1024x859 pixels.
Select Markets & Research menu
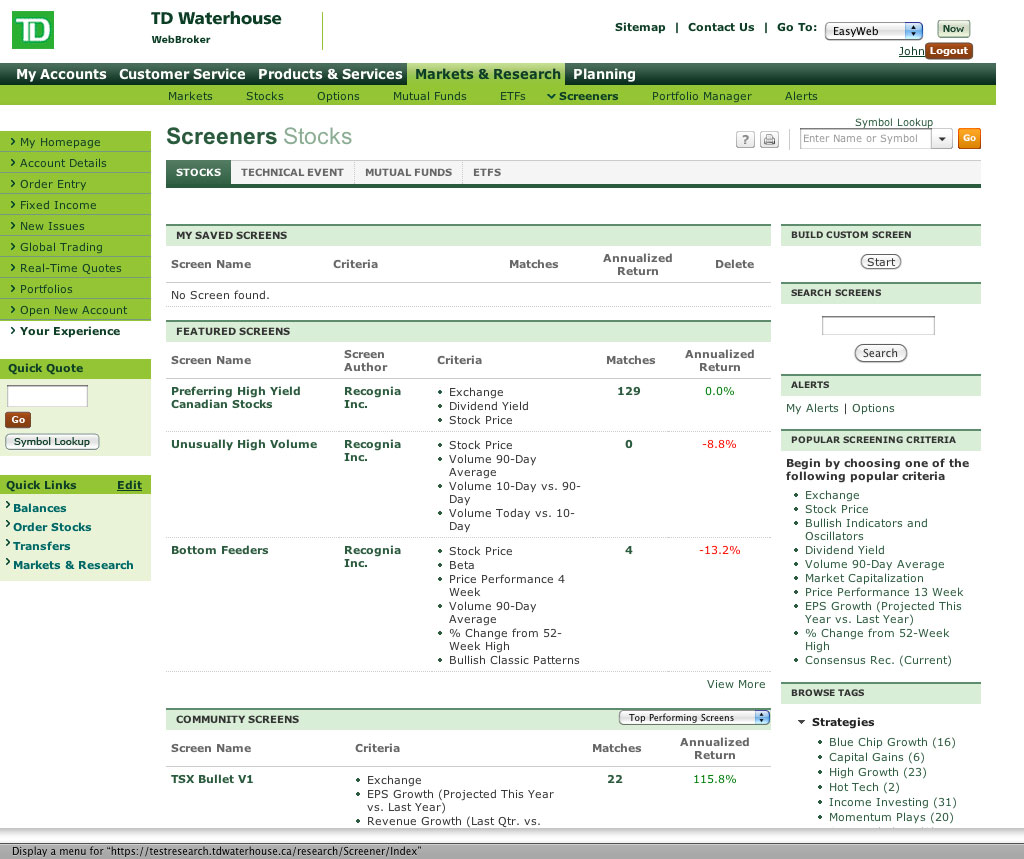click(487, 74)
